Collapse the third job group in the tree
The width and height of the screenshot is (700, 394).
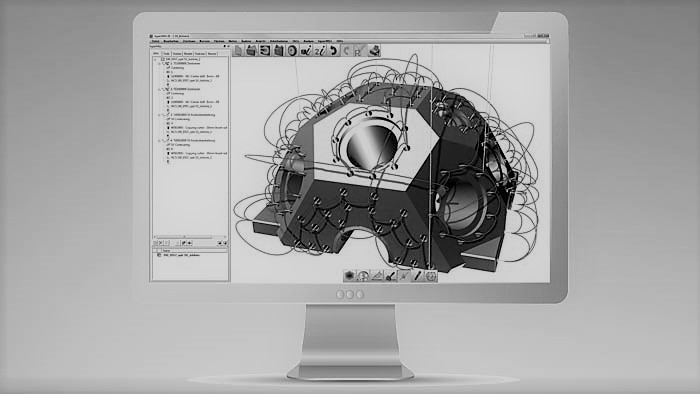coord(159,115)
